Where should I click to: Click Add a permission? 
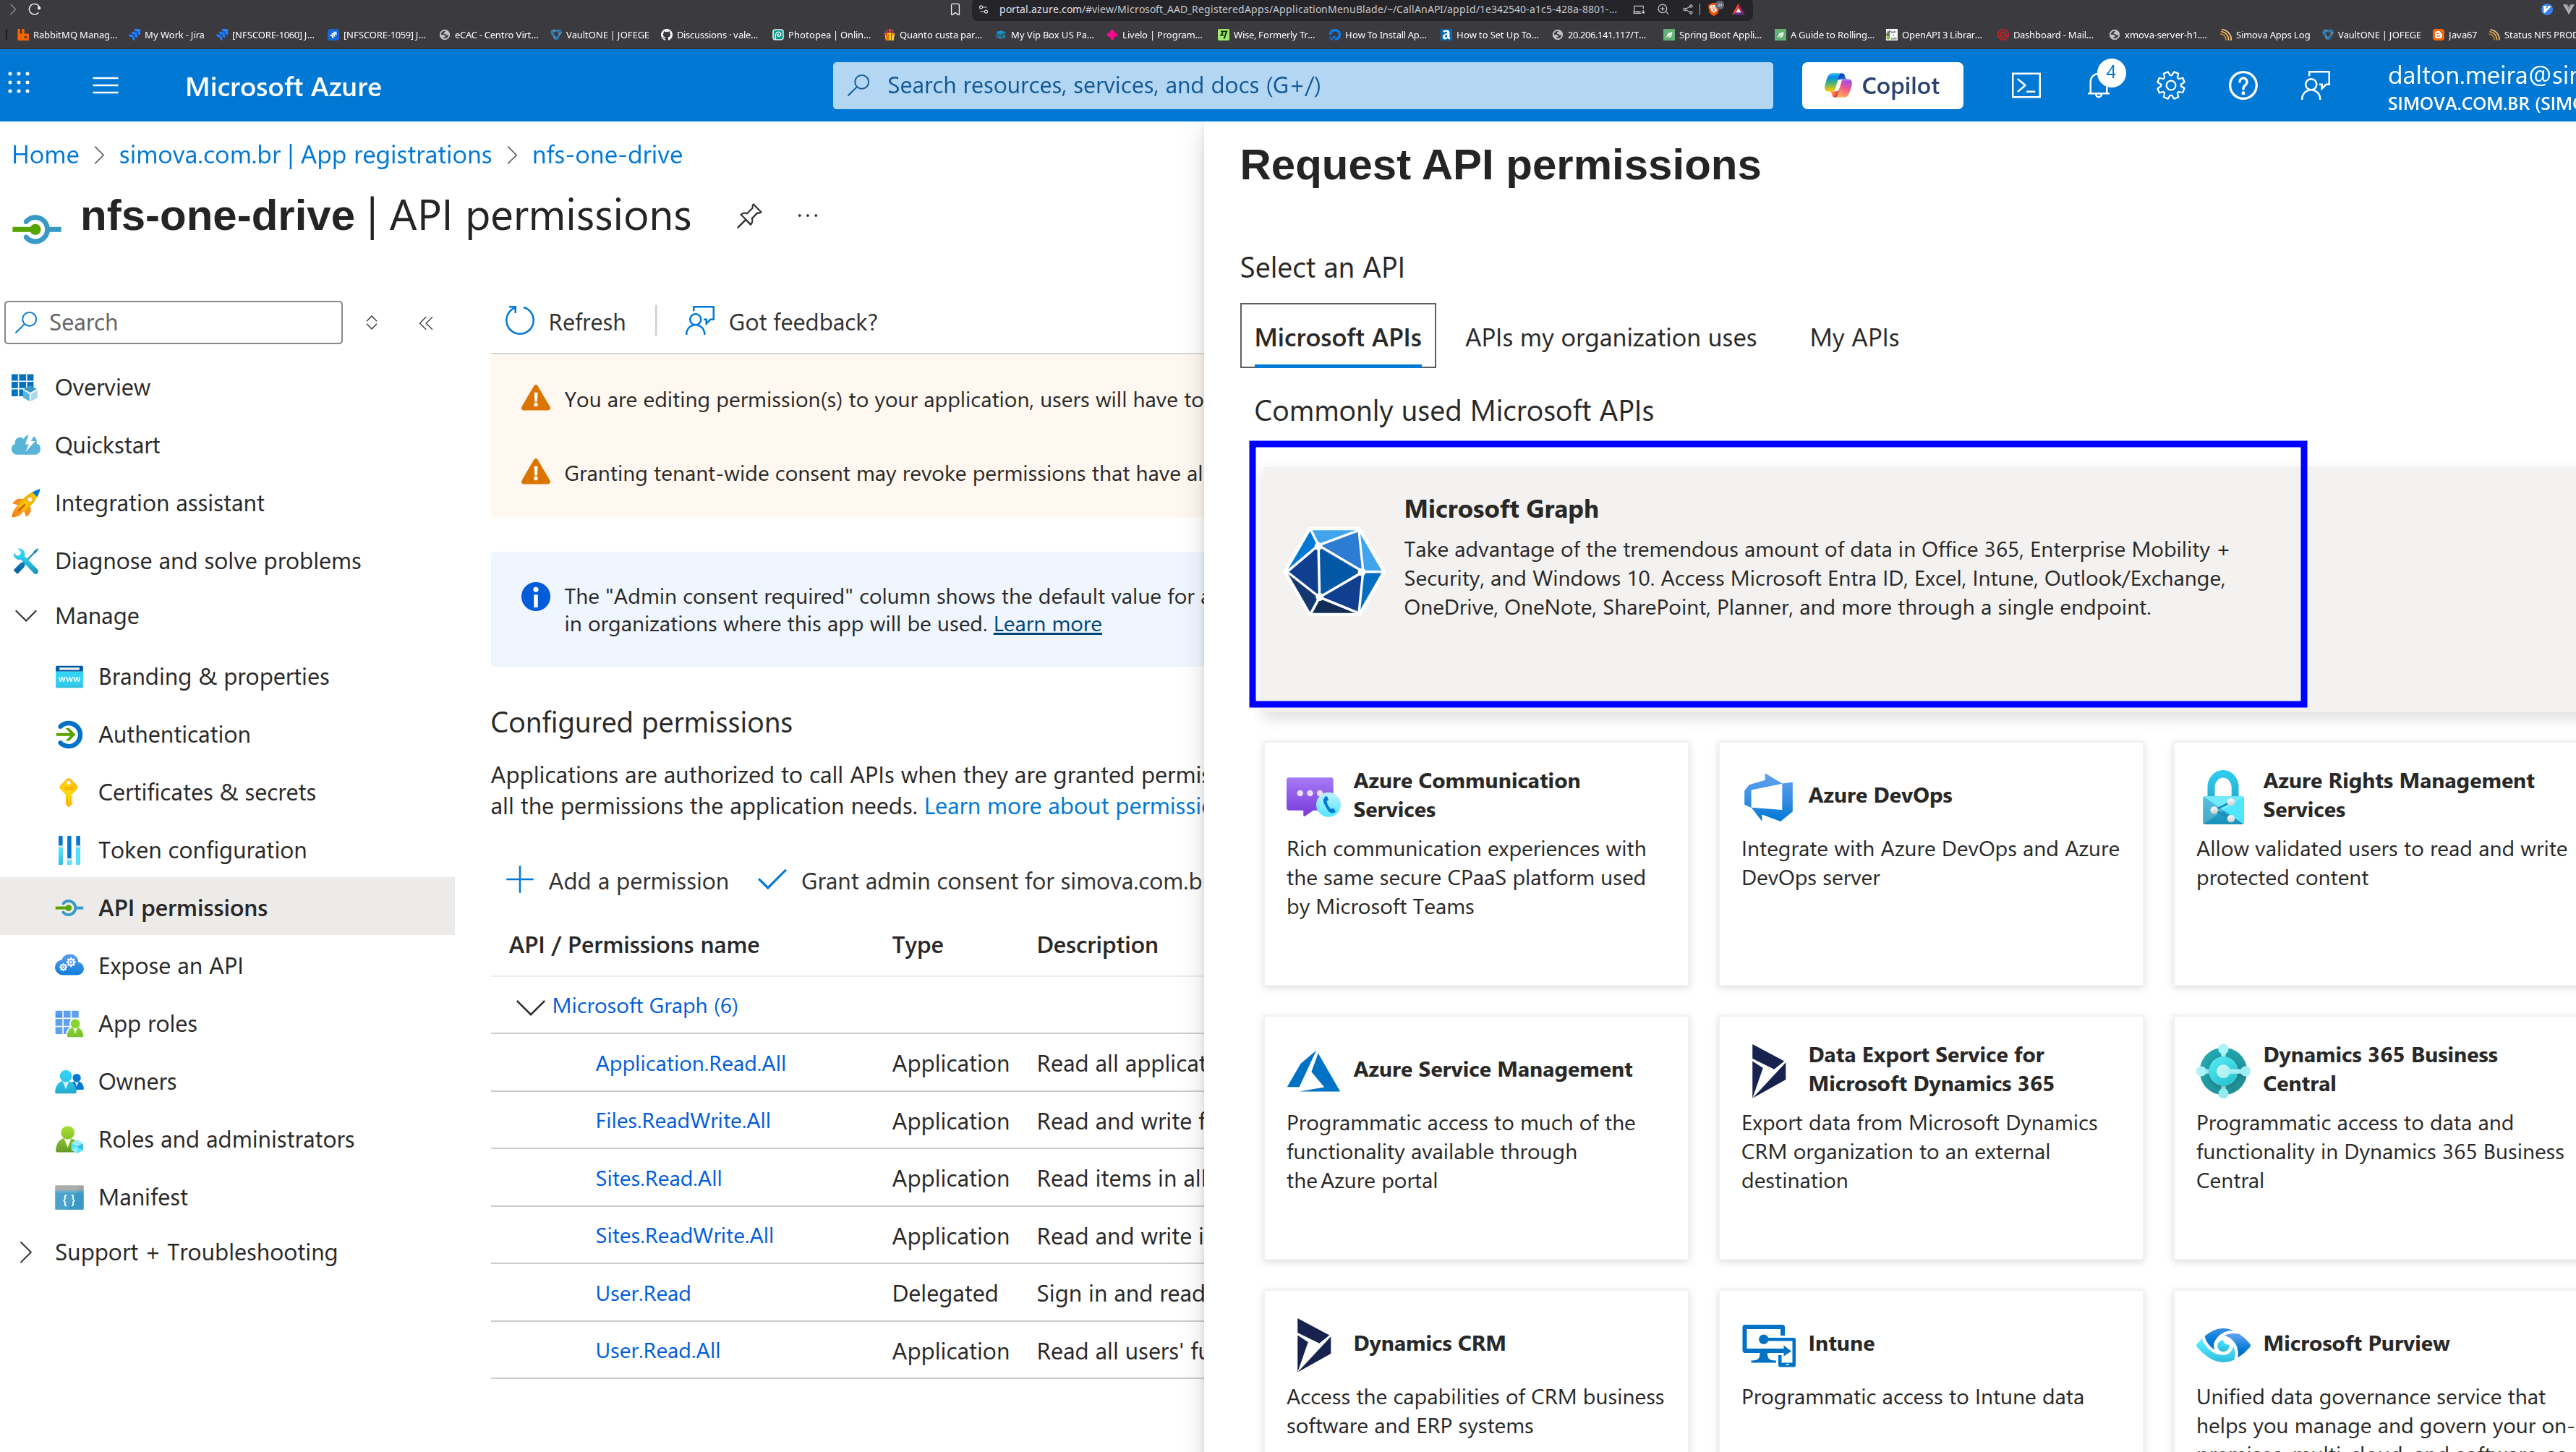pyautogui.click(x=618, y=881)
